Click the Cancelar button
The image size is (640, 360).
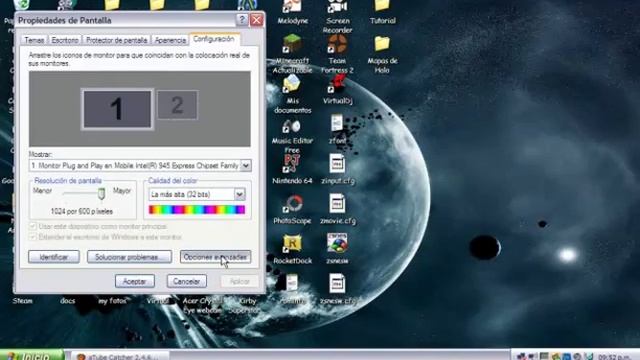[187, 281]
